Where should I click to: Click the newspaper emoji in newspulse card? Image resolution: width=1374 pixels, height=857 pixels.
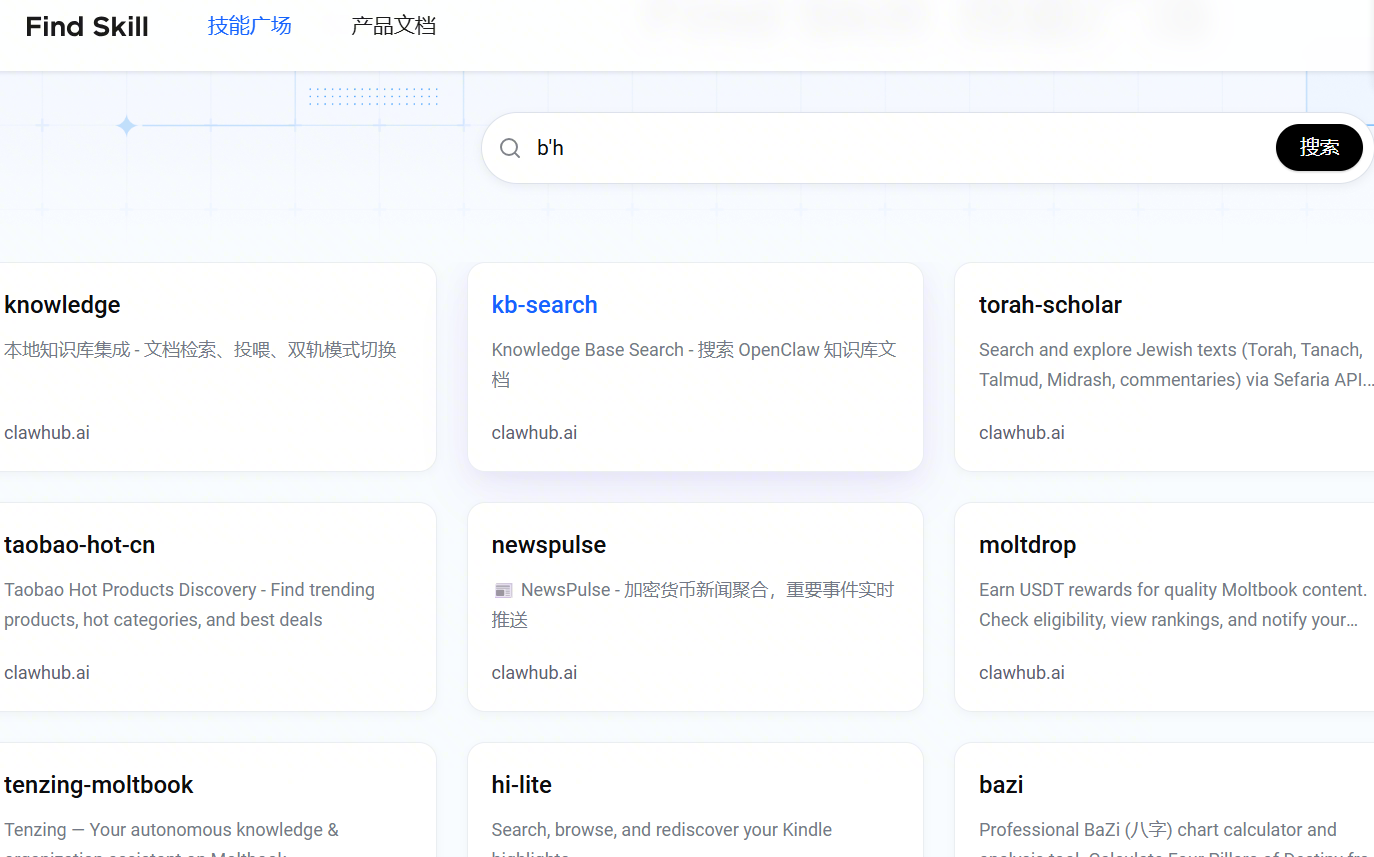(503, 591)
